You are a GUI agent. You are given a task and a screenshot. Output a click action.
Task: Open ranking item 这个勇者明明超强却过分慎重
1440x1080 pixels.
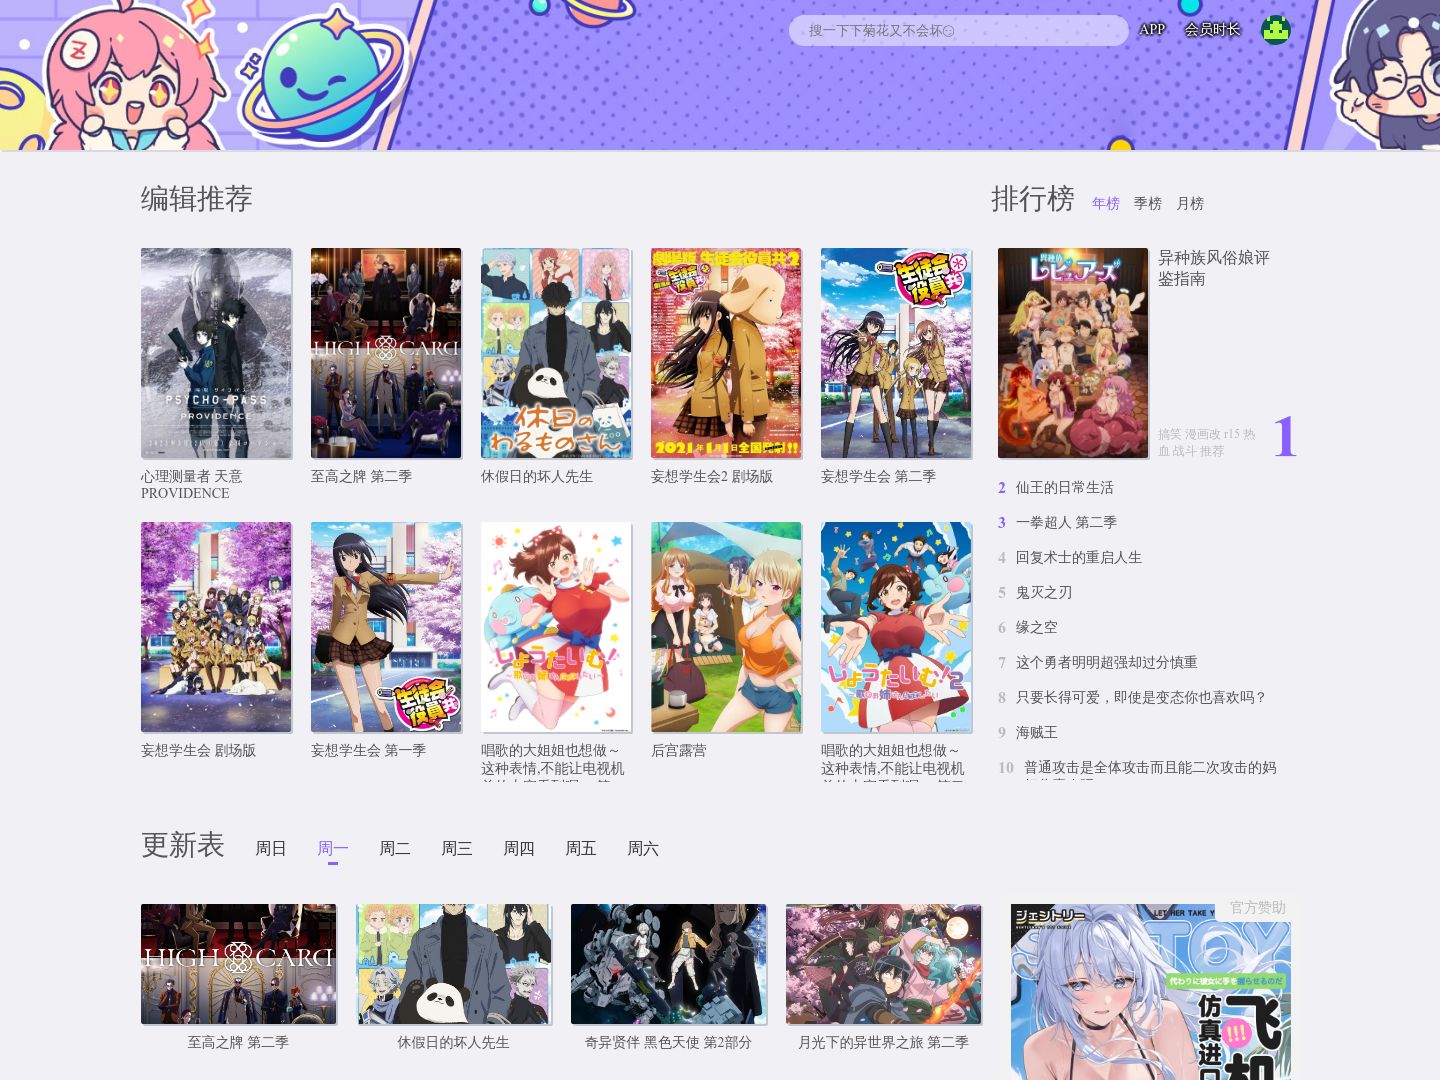click(1106, 662)
